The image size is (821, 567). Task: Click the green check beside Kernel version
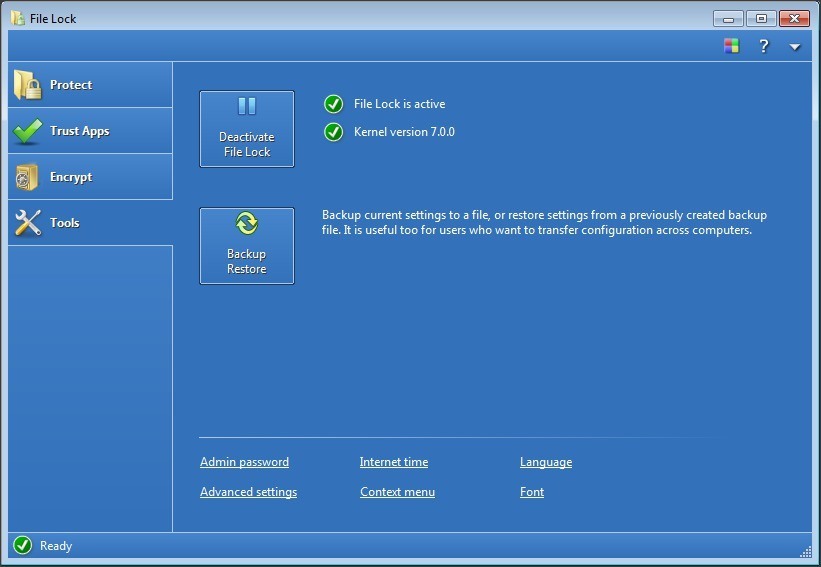pos(334,132)
